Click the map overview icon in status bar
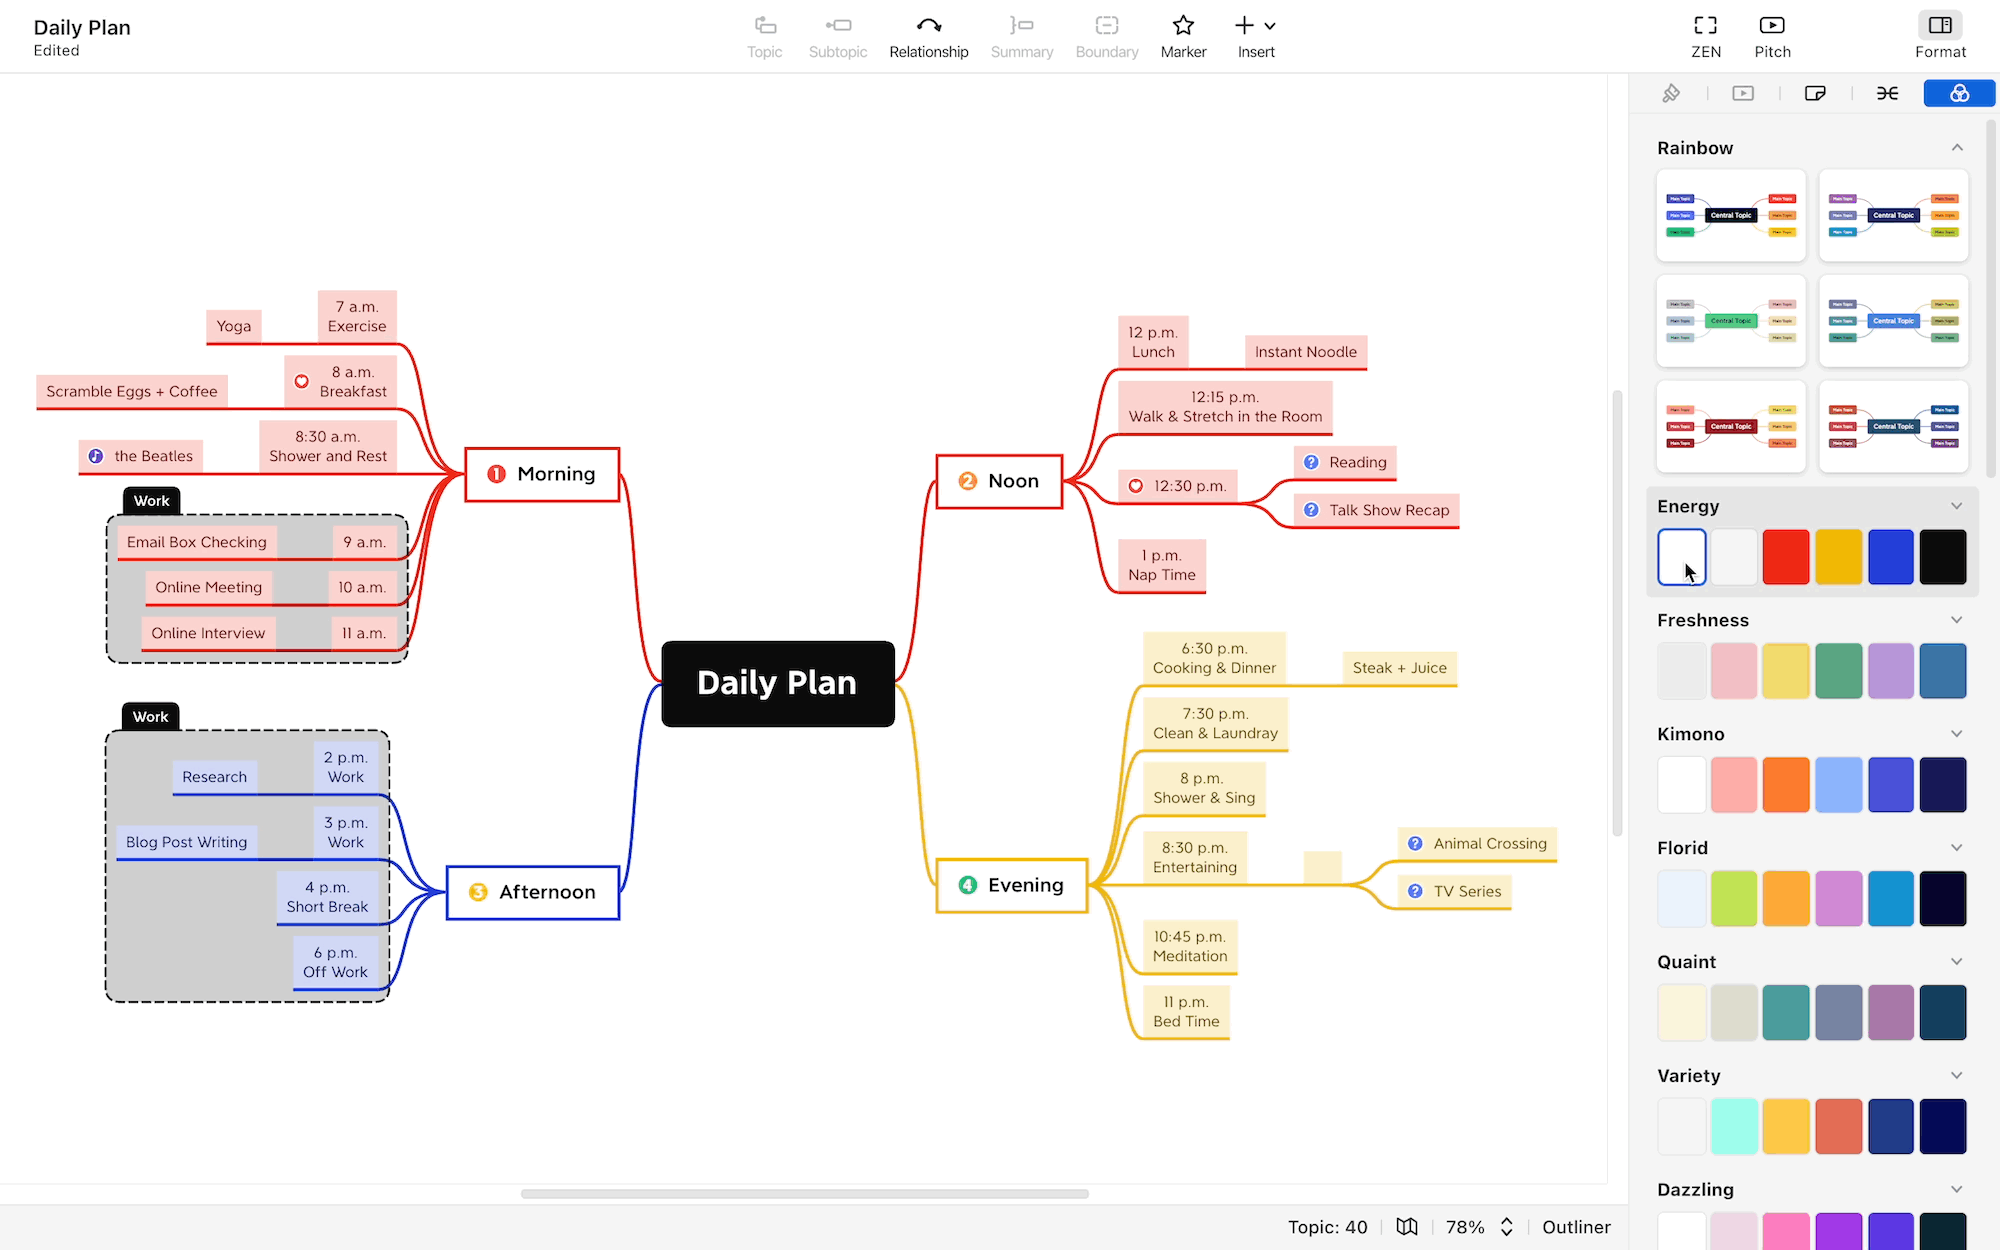The image size is (2000, 1250). [x=1407, y=1227]
